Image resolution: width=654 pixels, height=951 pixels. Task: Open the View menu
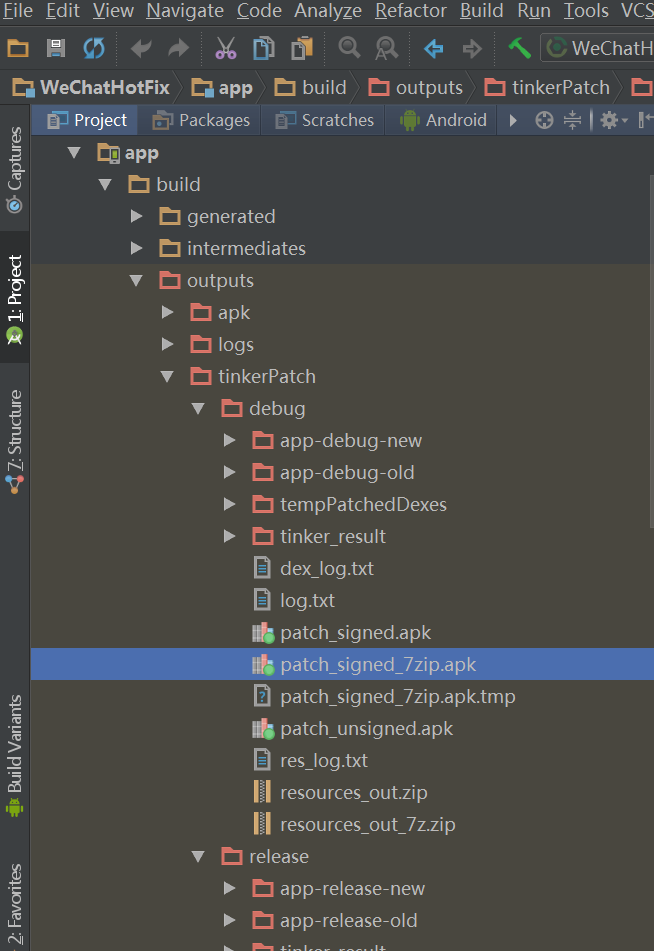113,10
